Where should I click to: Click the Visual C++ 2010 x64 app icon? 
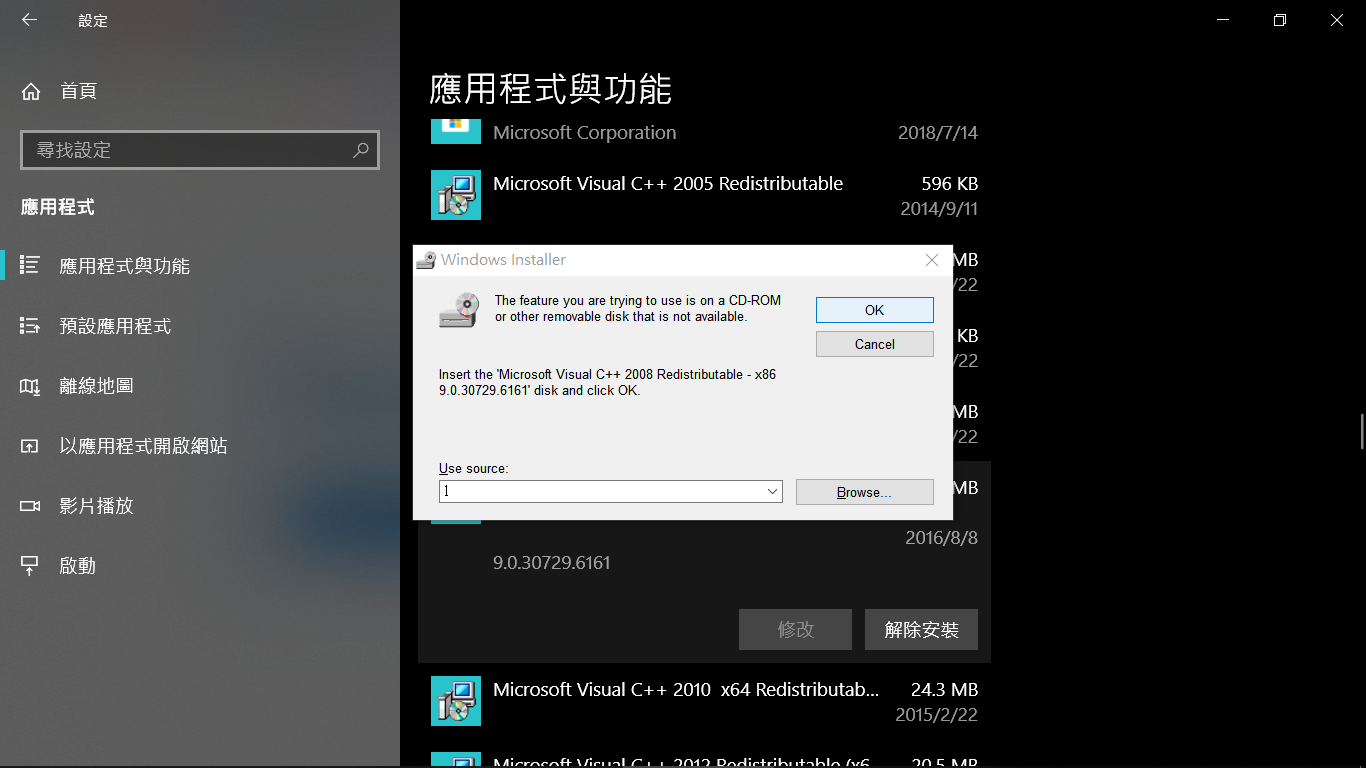point(456,701)
